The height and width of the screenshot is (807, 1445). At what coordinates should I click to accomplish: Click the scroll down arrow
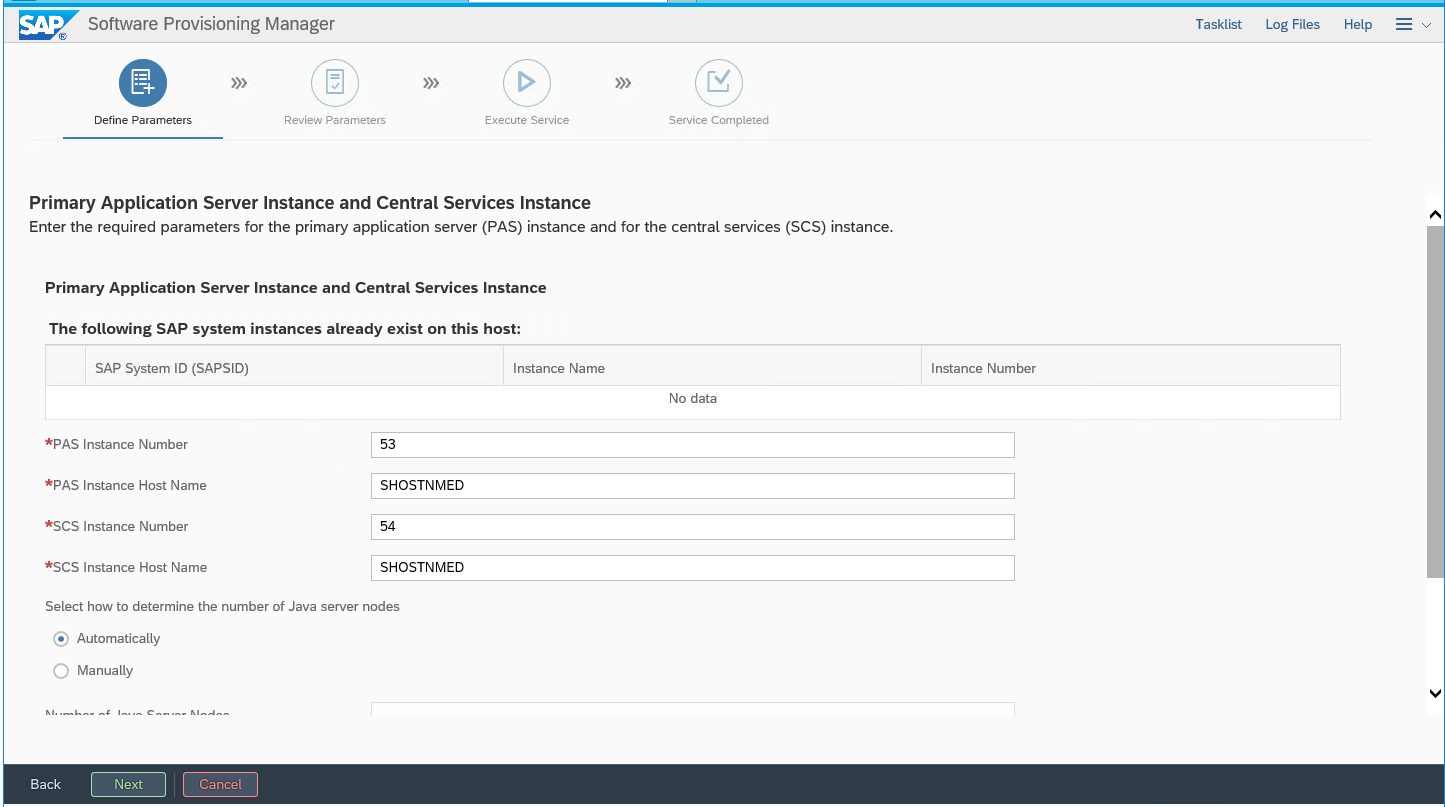tap(1435, 693)
